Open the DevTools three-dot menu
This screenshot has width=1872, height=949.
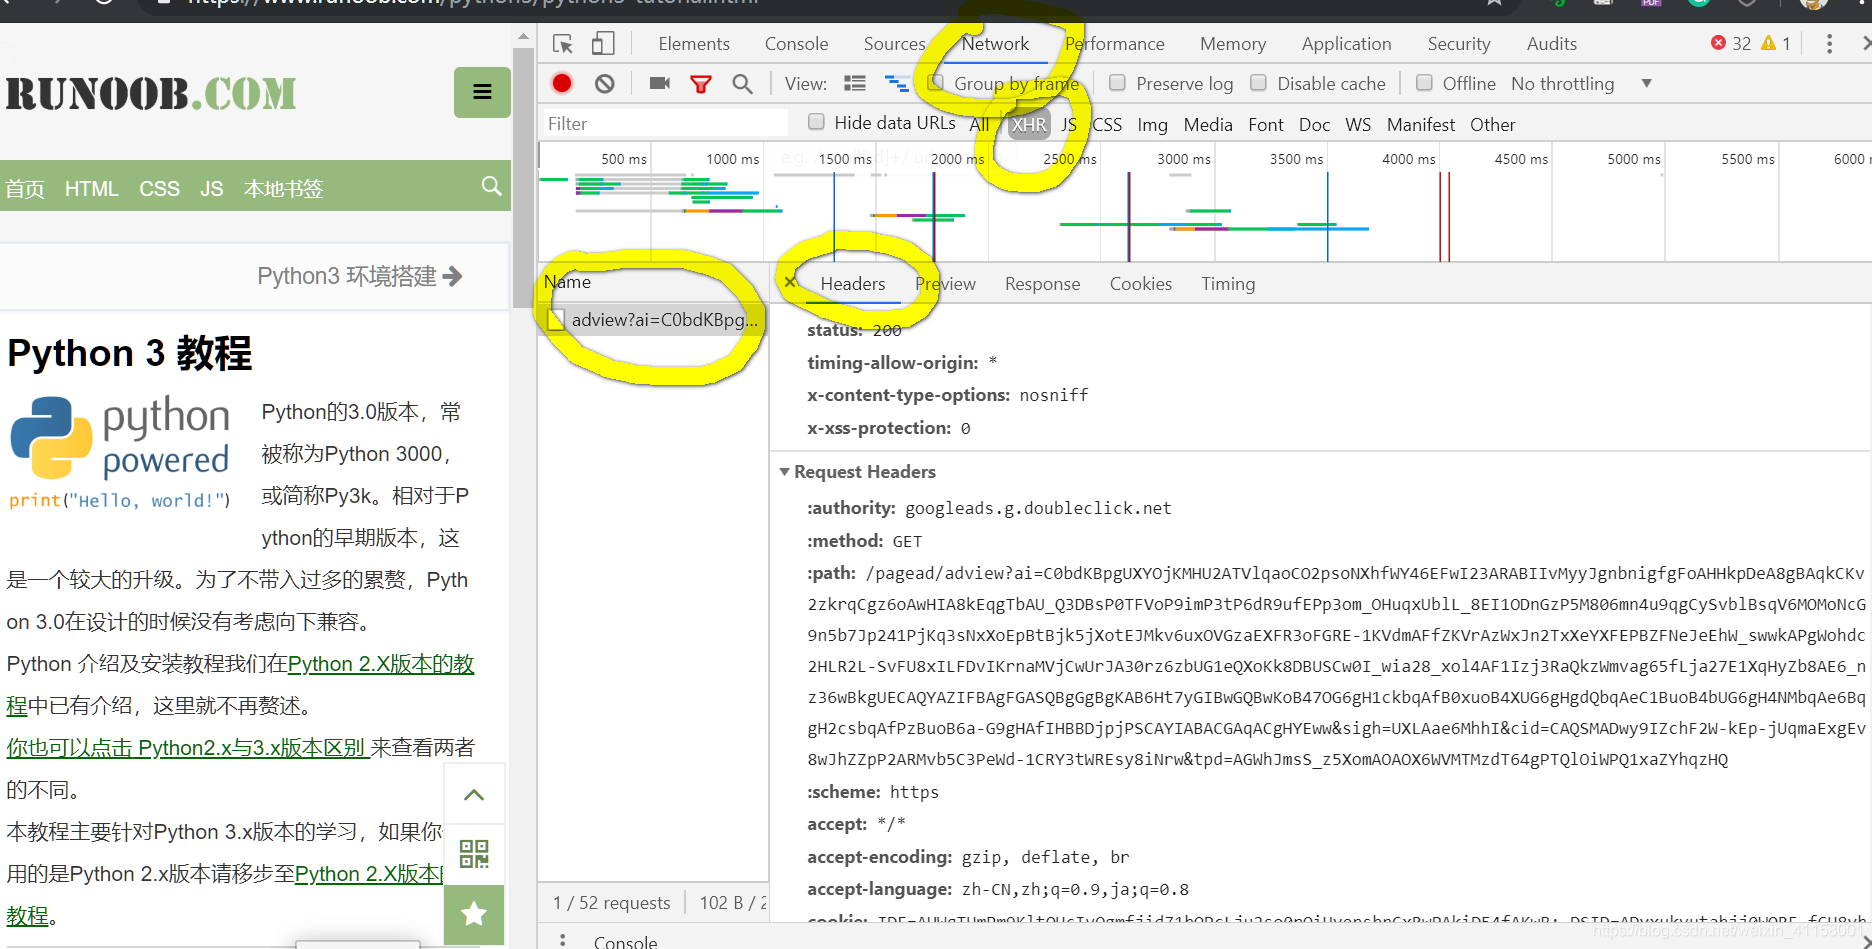pyautogui.click(x=1829, y=44)
